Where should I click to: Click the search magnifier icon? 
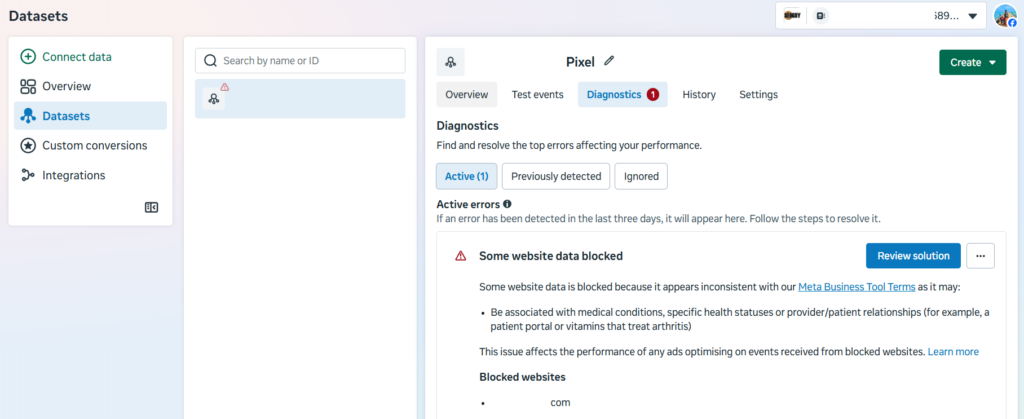(210, 61)
